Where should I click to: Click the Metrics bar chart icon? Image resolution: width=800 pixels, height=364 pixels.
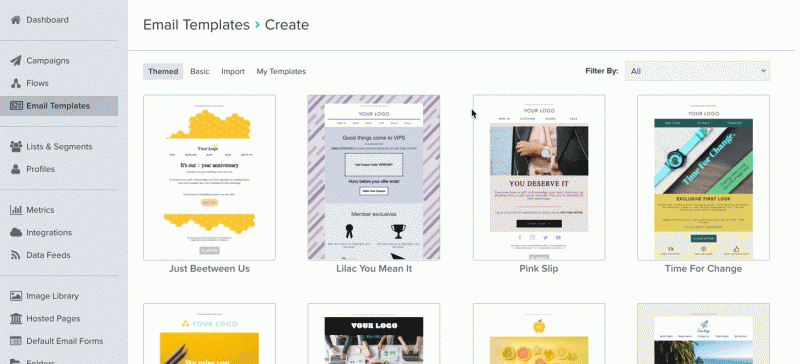[x=16, y=210]
